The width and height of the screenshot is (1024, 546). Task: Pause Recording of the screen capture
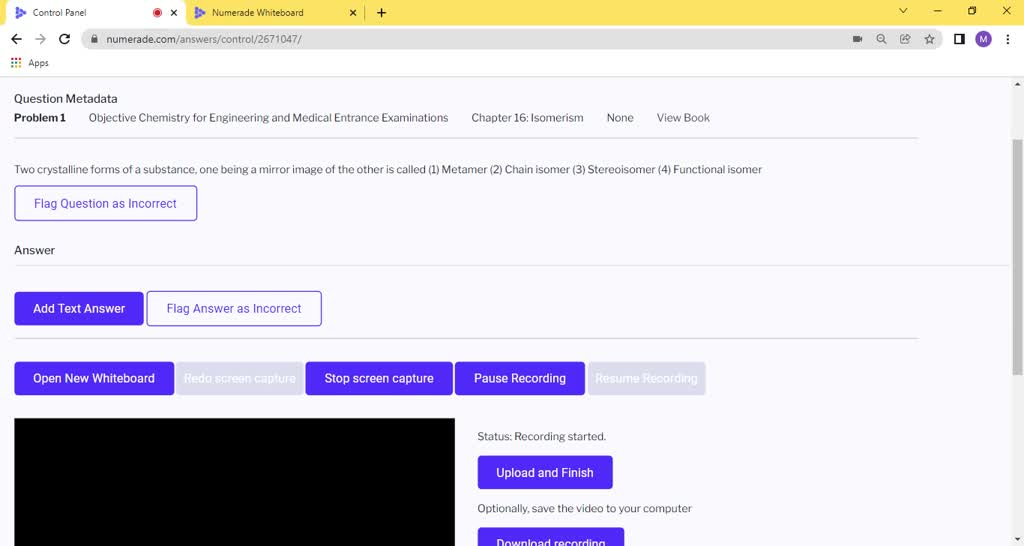click(519, 378)
